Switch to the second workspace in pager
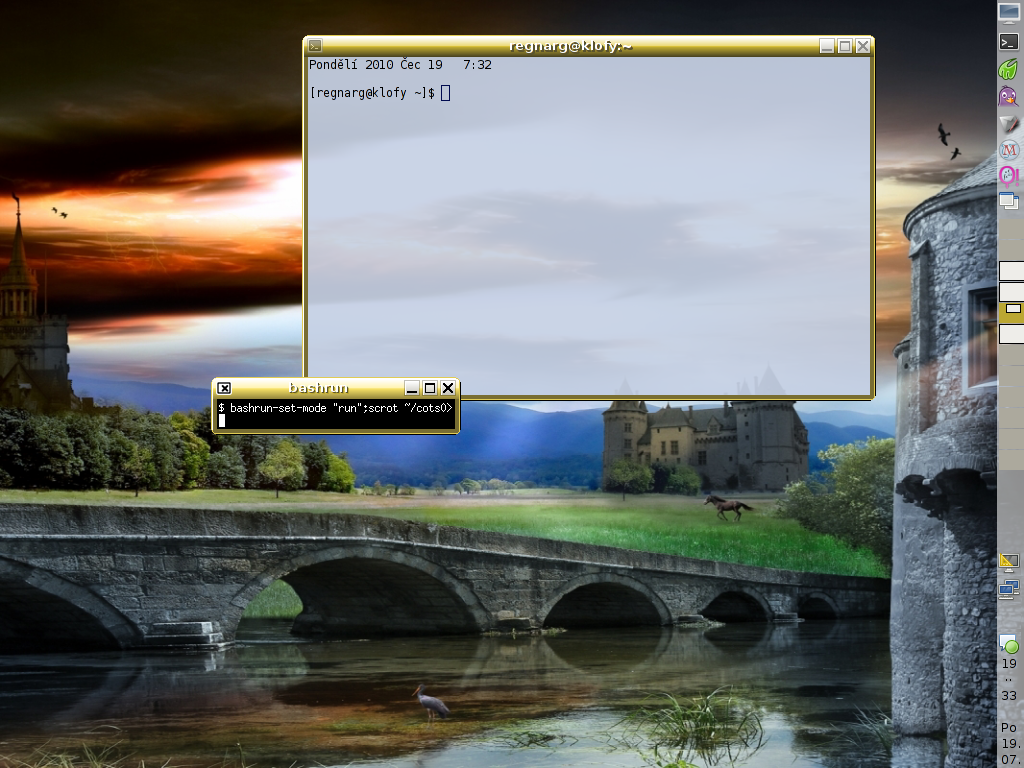1024x768 pixels. pos(1011,291)
